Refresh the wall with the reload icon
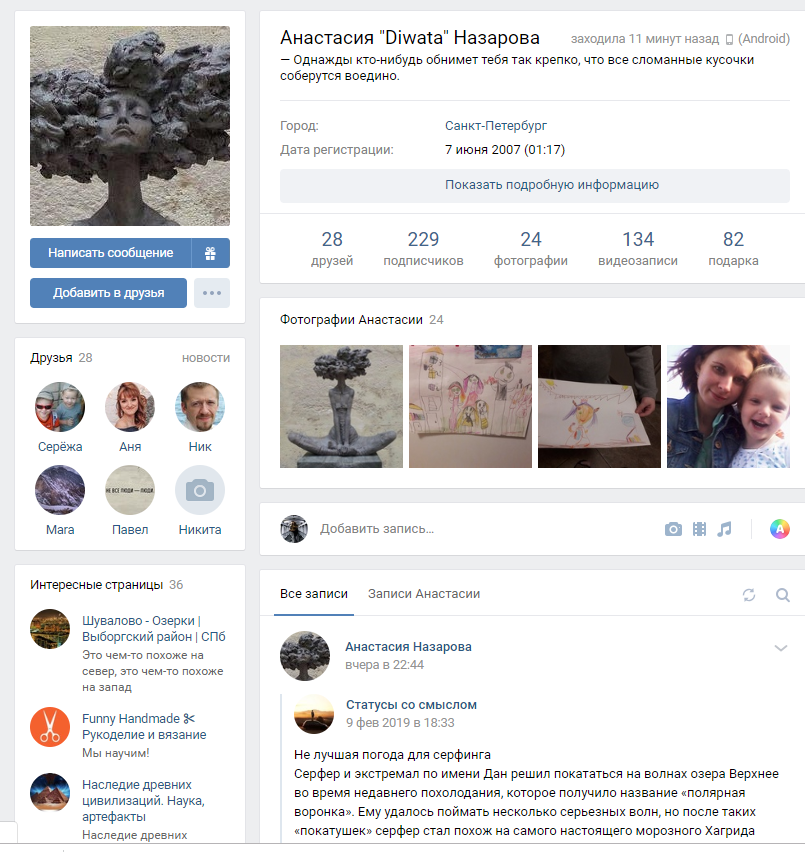Image resolution: width=805 pixels, height=852 pixels. pyautogui.click(x=749, y=595)
